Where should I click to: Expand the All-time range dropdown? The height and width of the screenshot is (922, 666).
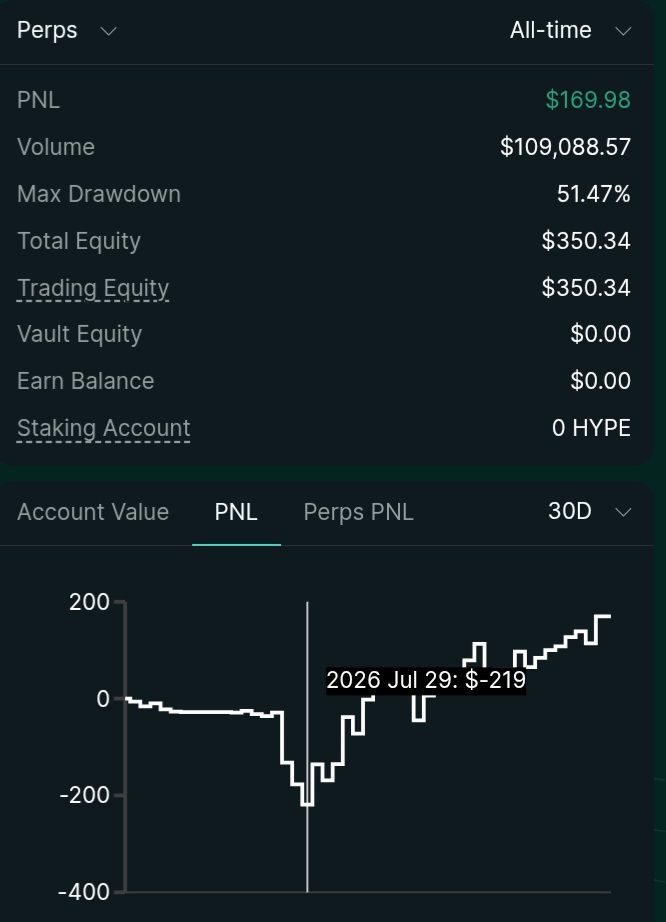[x=570, y=31]
